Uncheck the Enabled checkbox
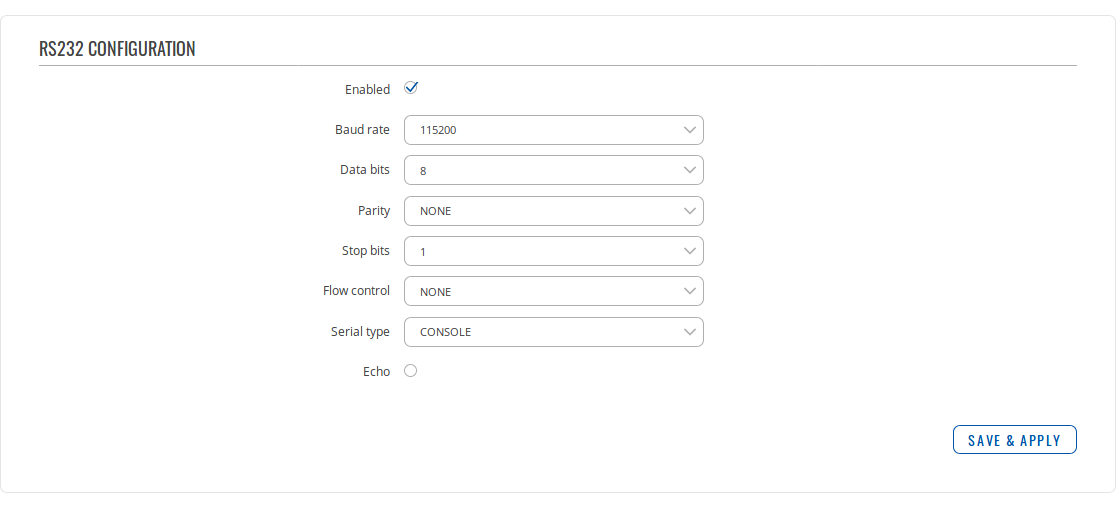The image size is (1116, 508). click(x=411, y=88)
